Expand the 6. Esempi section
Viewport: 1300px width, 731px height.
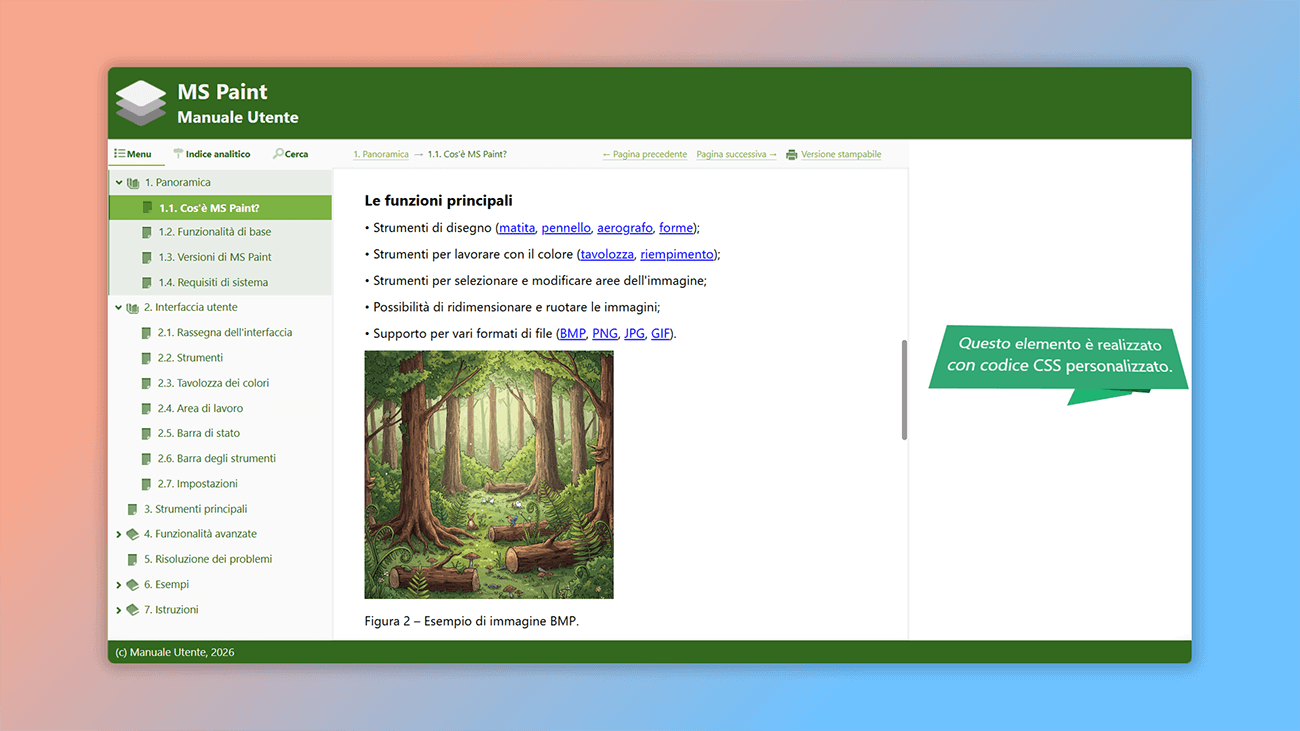(x=118, y=584)
